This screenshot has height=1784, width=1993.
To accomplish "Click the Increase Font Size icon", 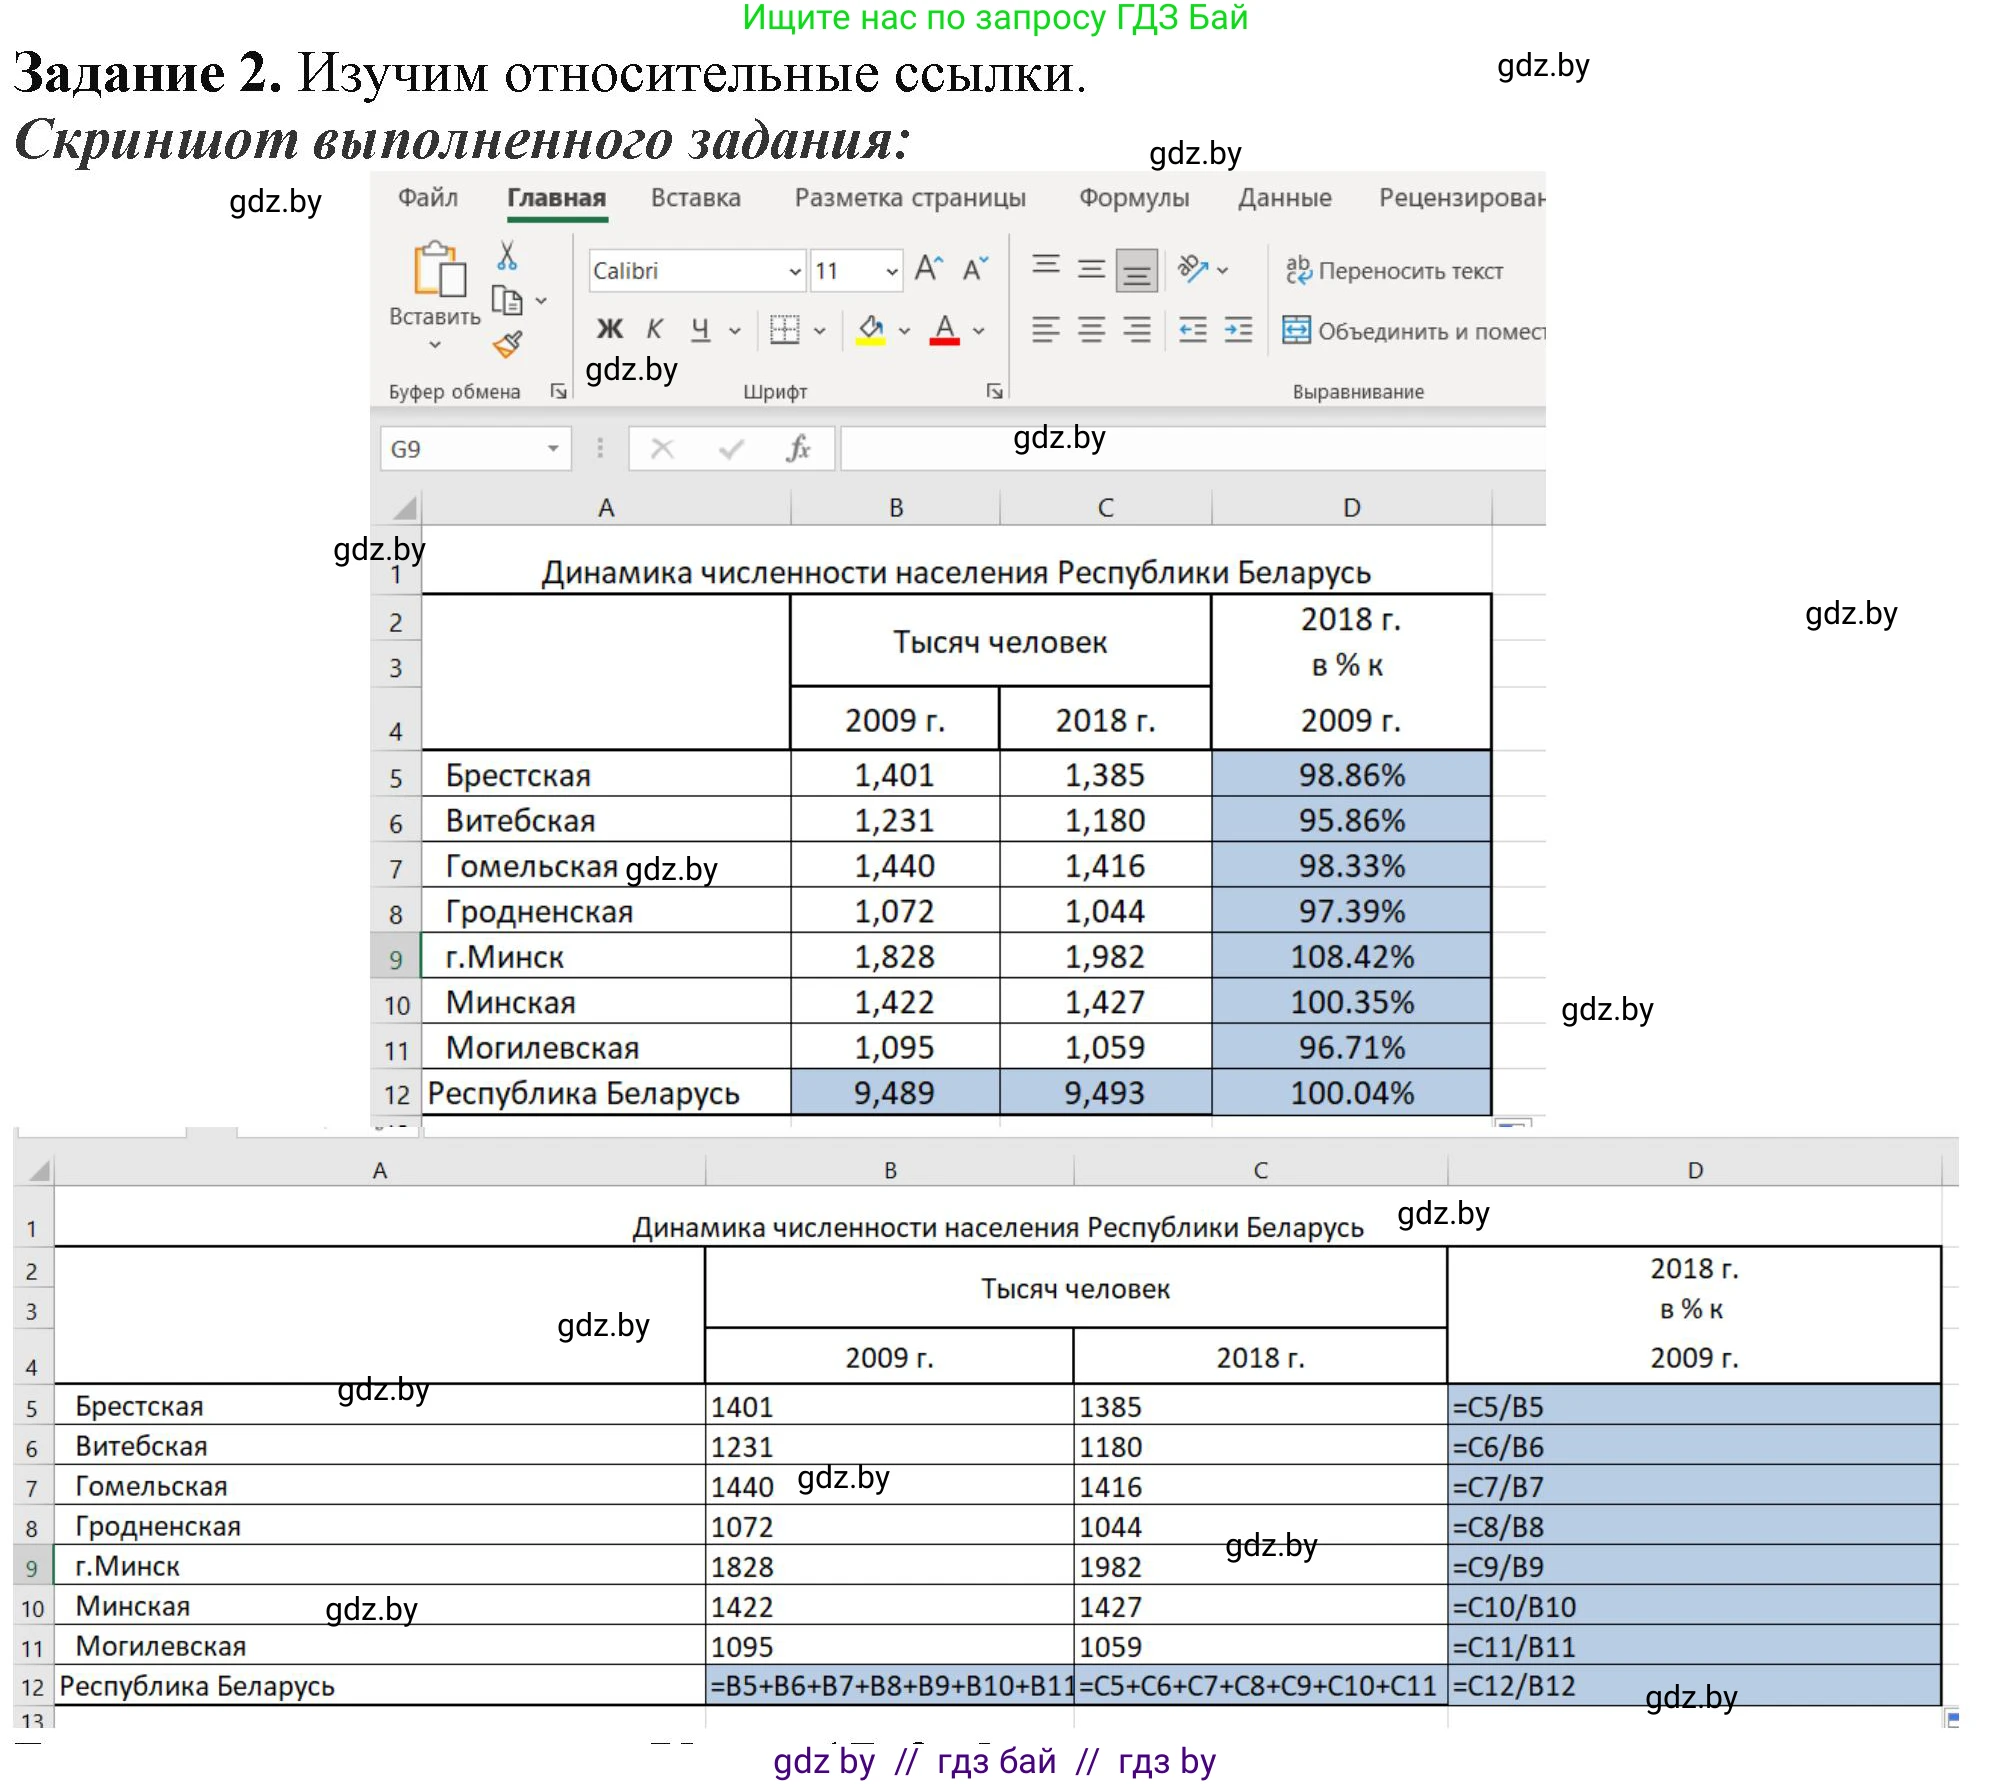I will pyautogui.click(x=928, y=269).
